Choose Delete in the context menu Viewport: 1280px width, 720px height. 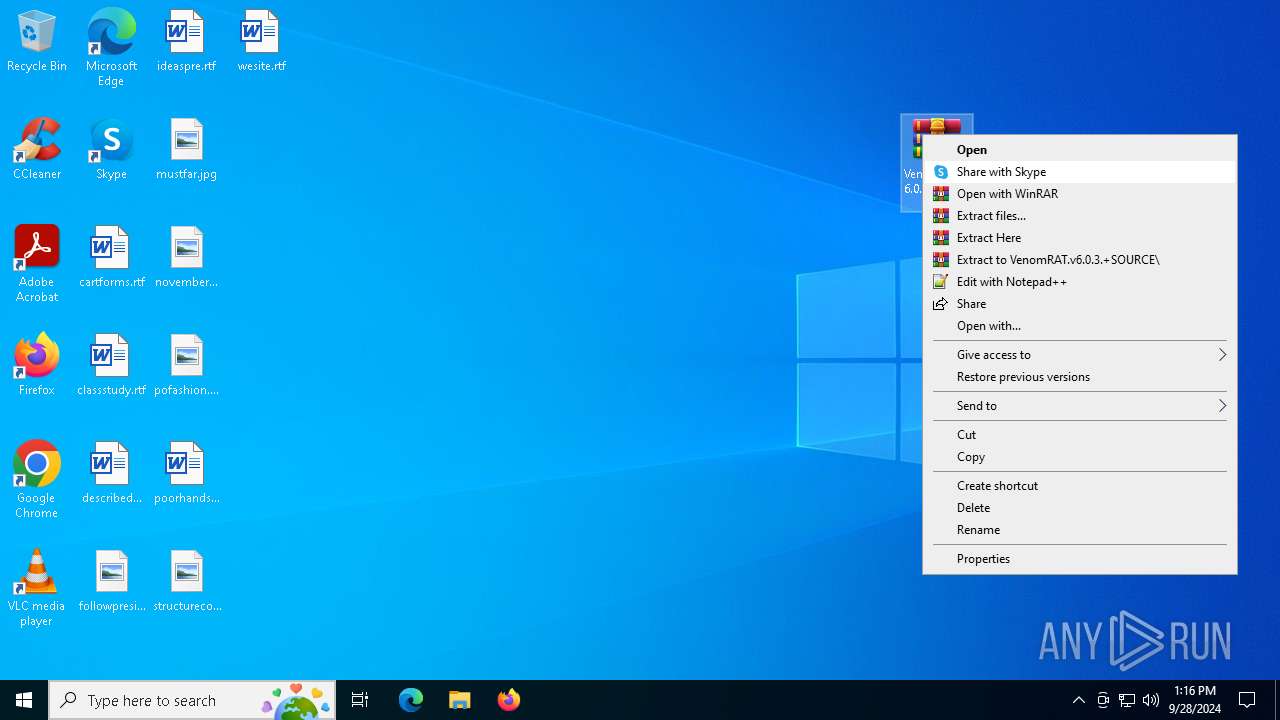tap(1080, 508)
